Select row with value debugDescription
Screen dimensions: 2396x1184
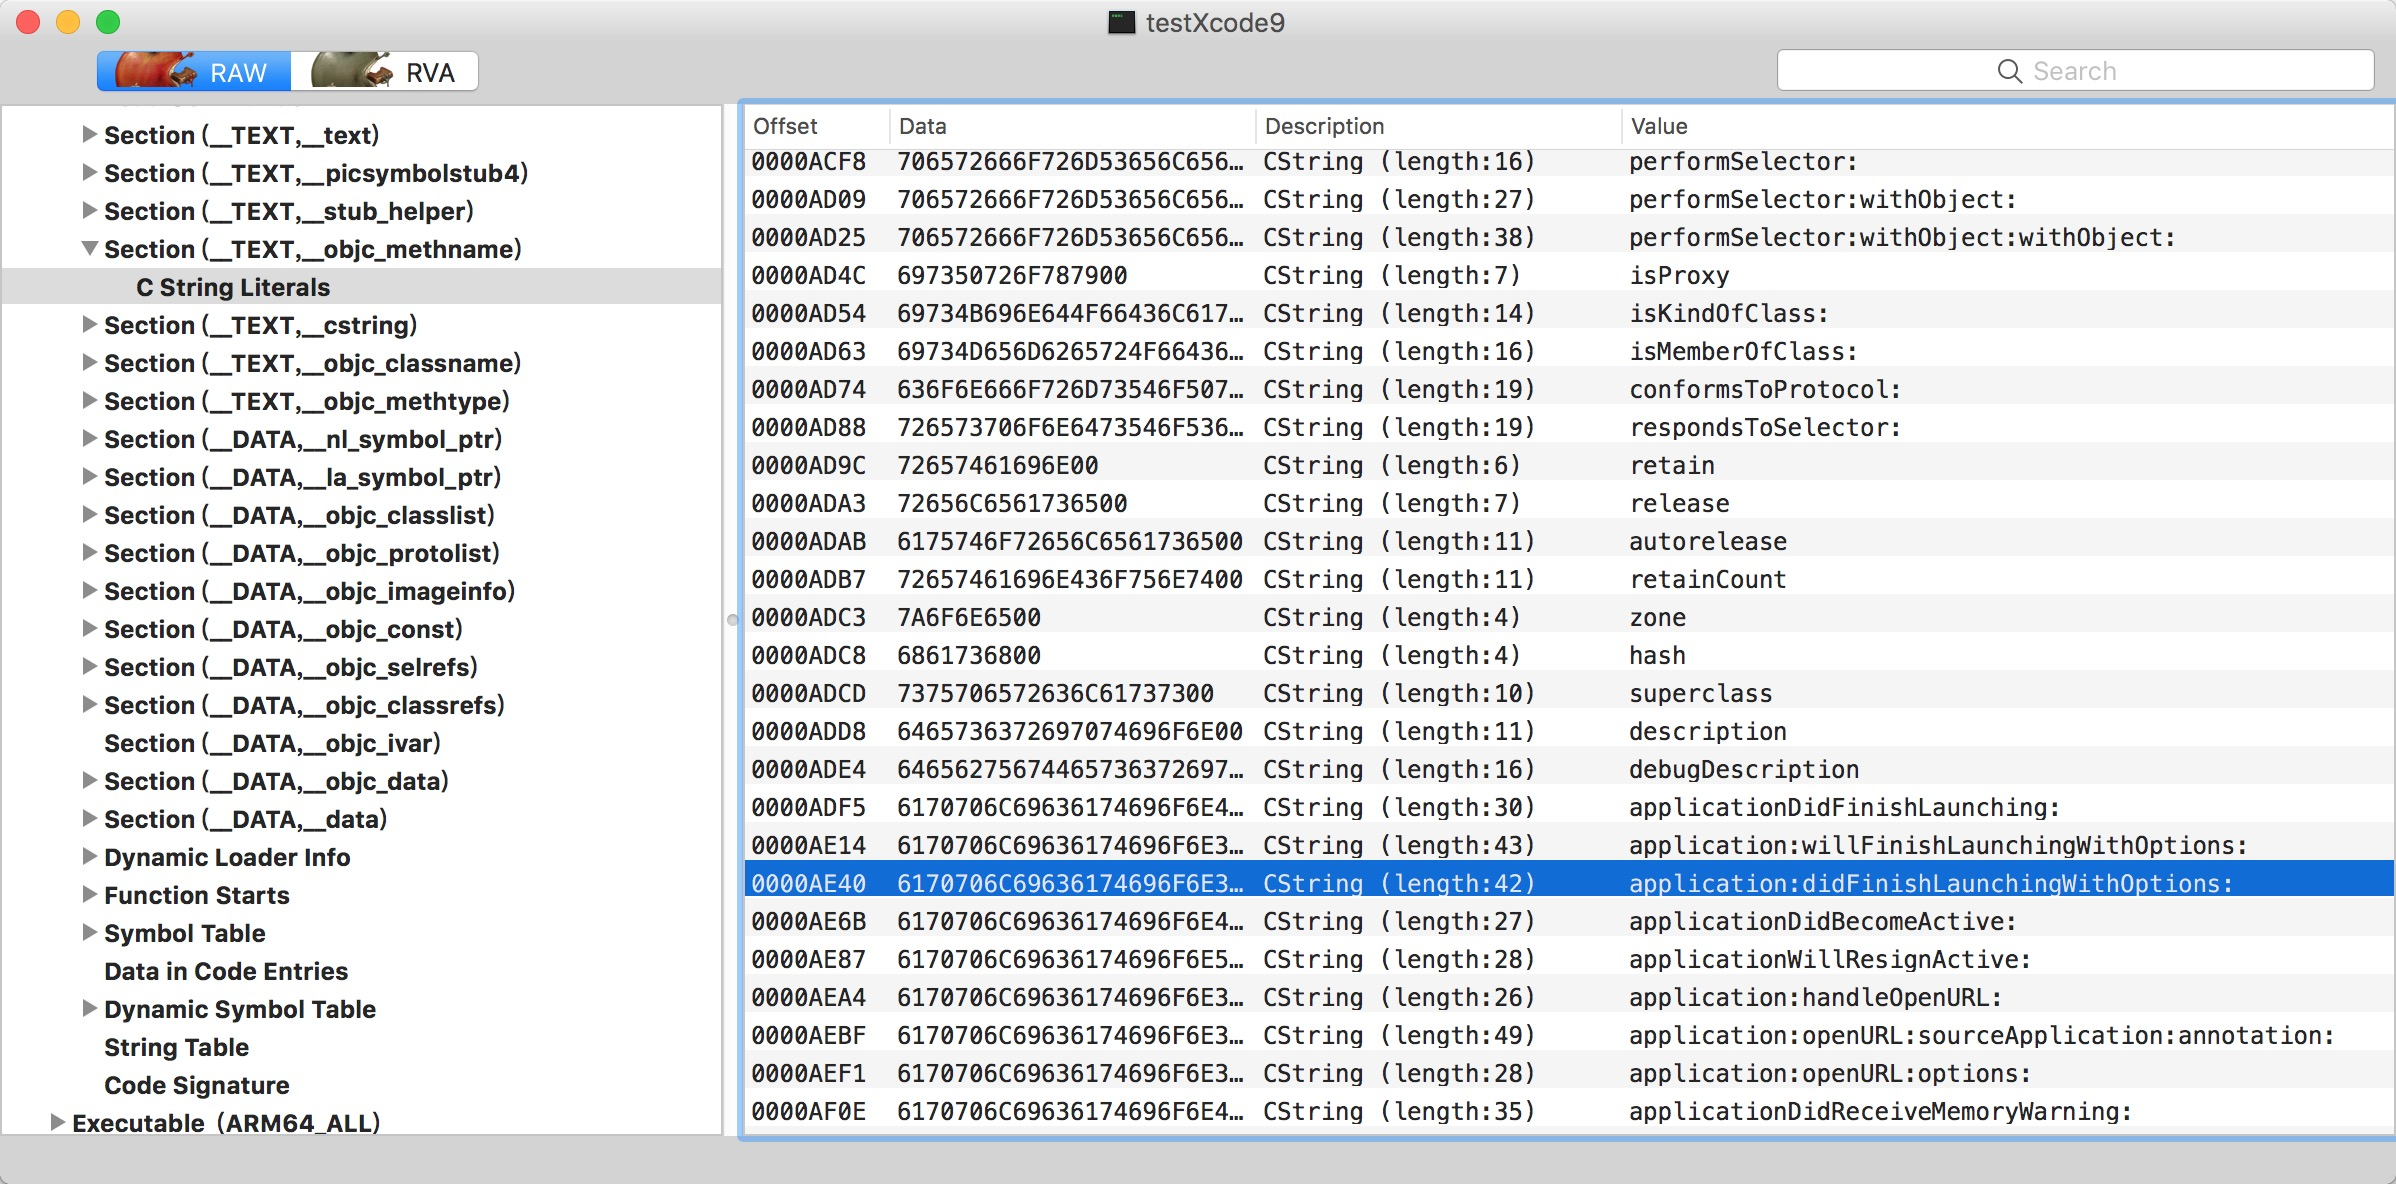coord(1569,769)
